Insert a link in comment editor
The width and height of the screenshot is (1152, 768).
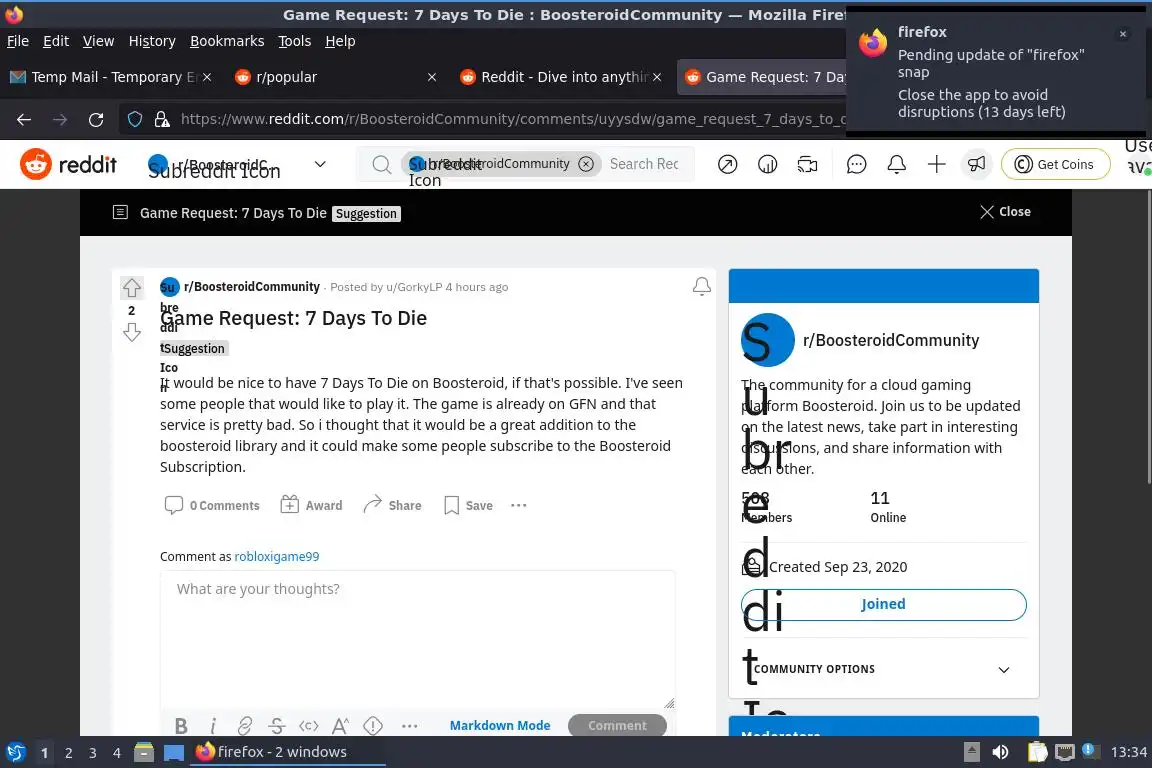(245, 726)
